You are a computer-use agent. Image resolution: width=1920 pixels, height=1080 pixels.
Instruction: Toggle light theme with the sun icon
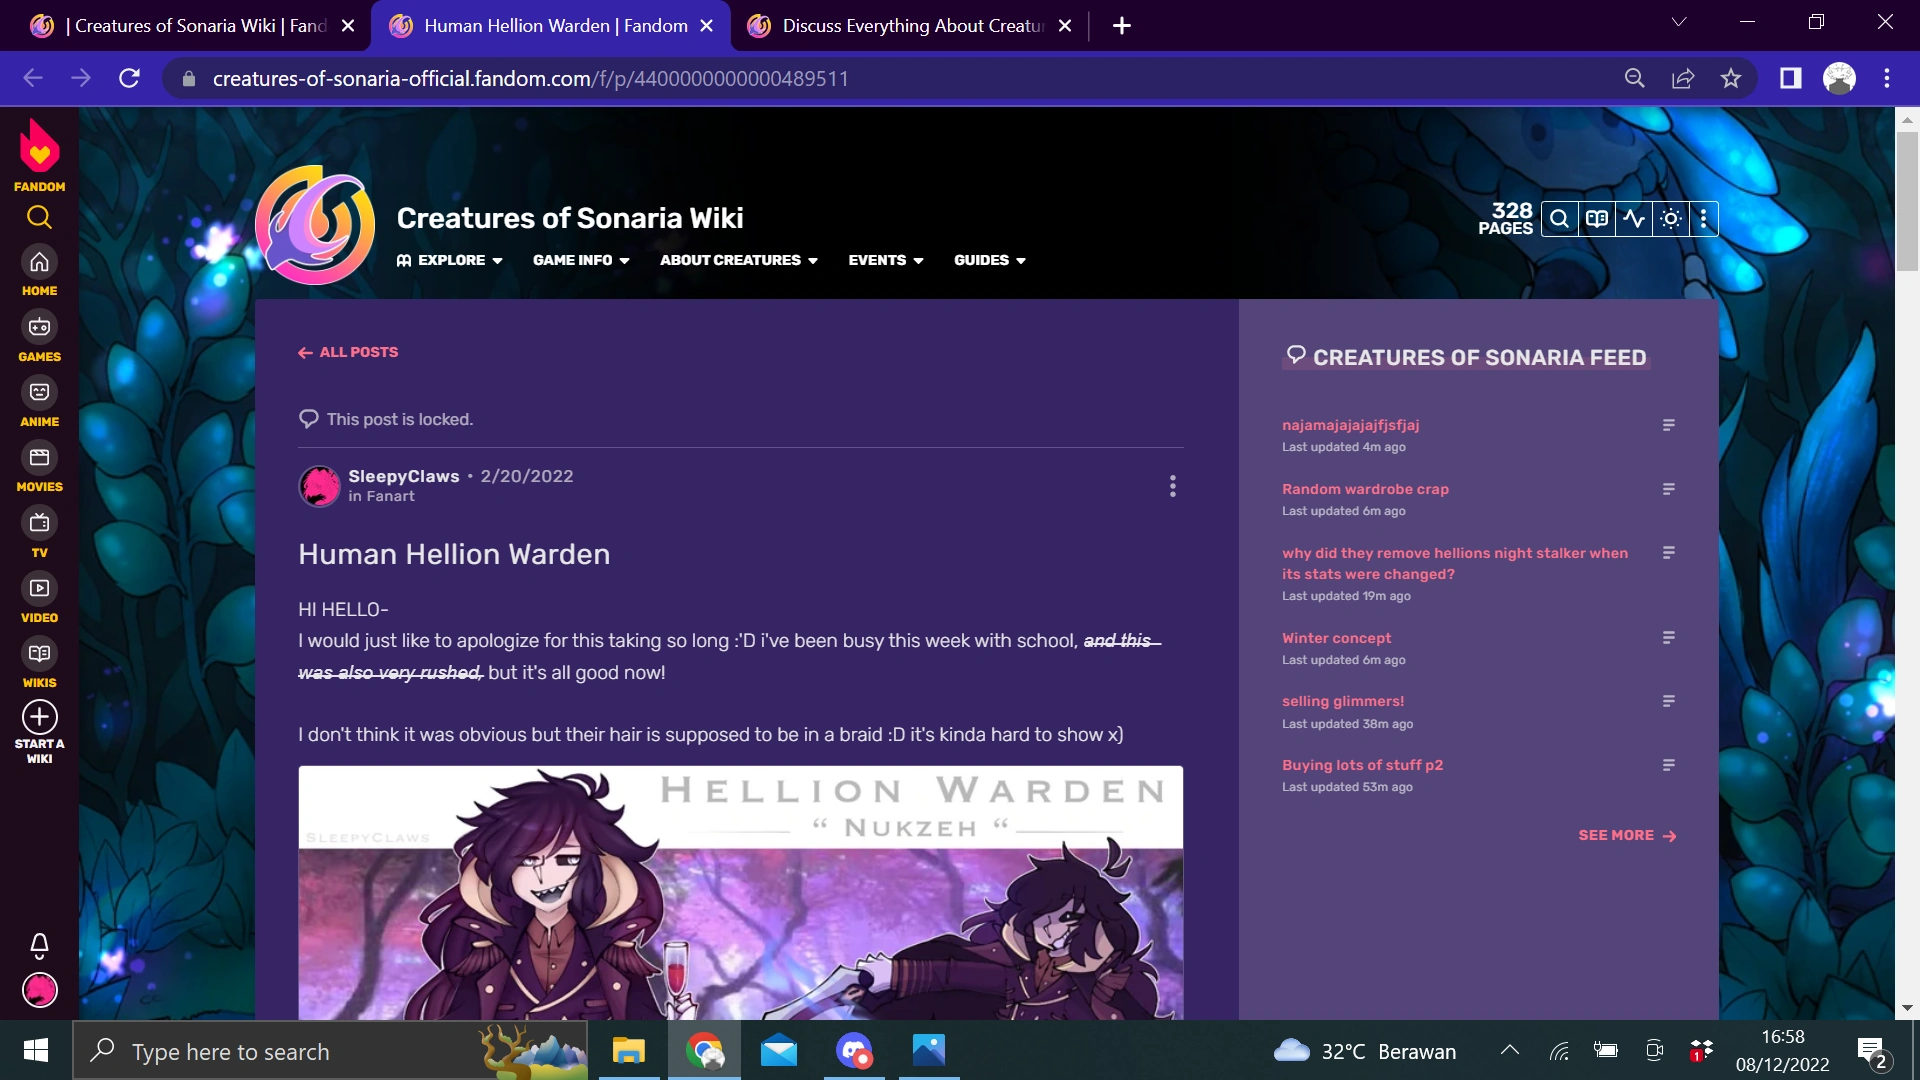[x=1670, y=218]
